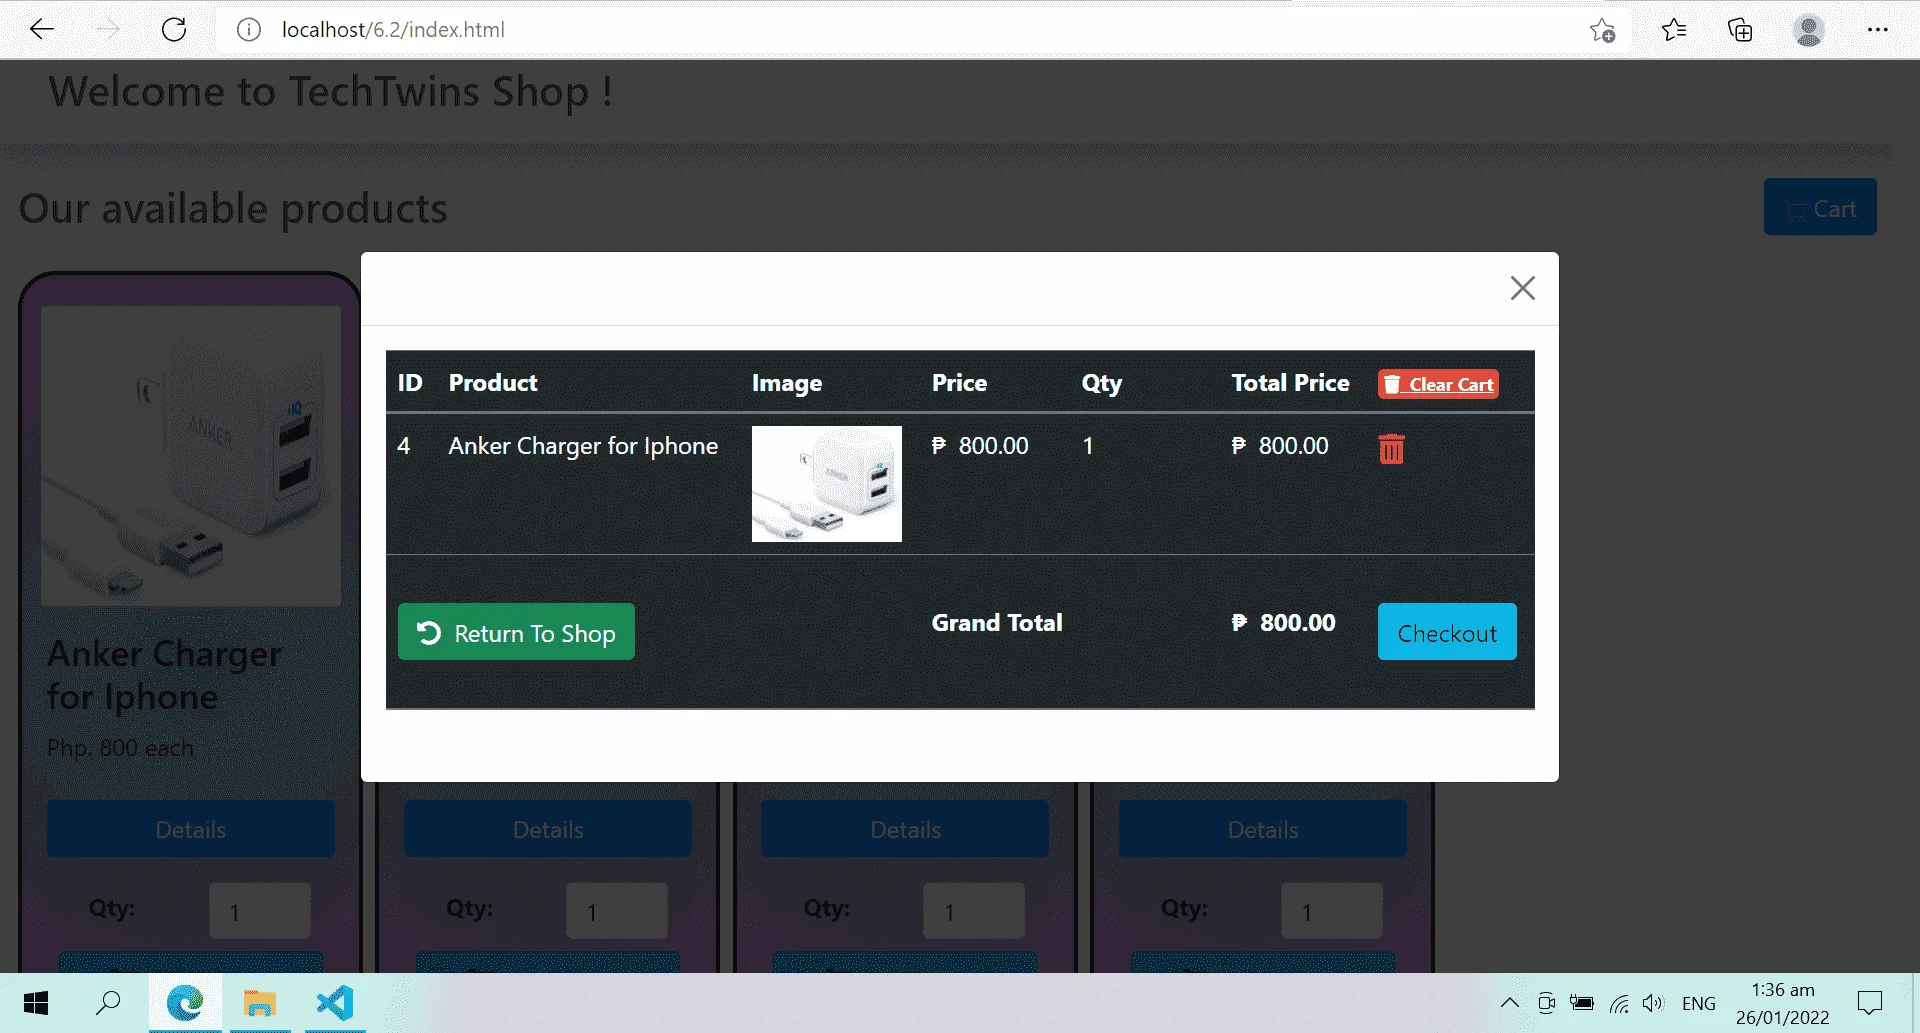Open Visual Studio Code from the taskbar
The image size is (1920, 1033).
(x=335, y=1003)
